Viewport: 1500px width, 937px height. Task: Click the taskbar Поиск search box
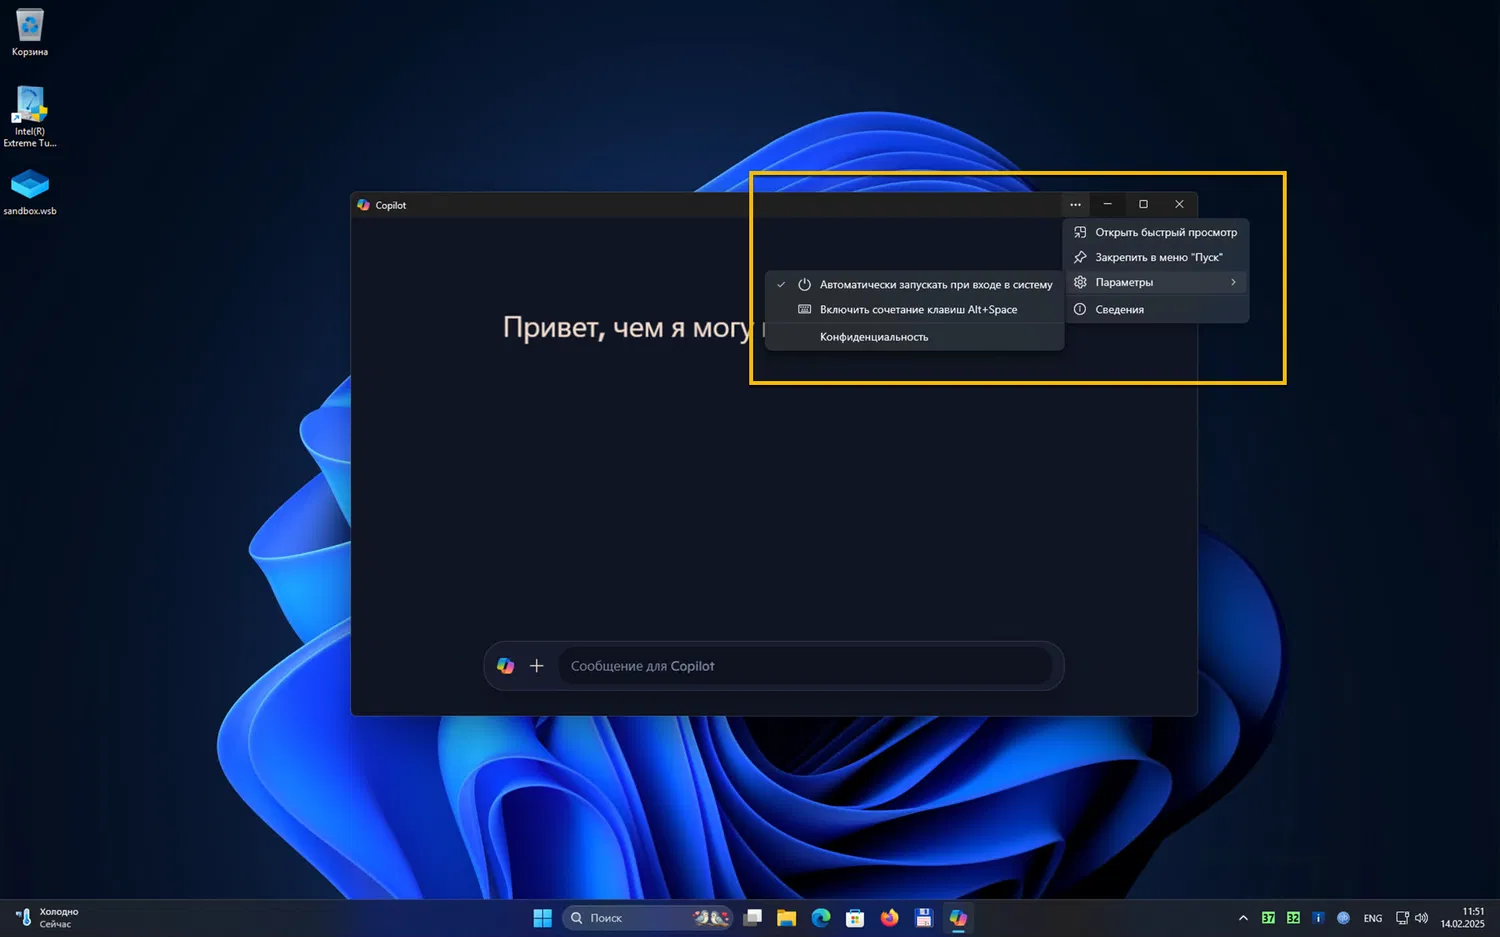(x=647, y=918)
